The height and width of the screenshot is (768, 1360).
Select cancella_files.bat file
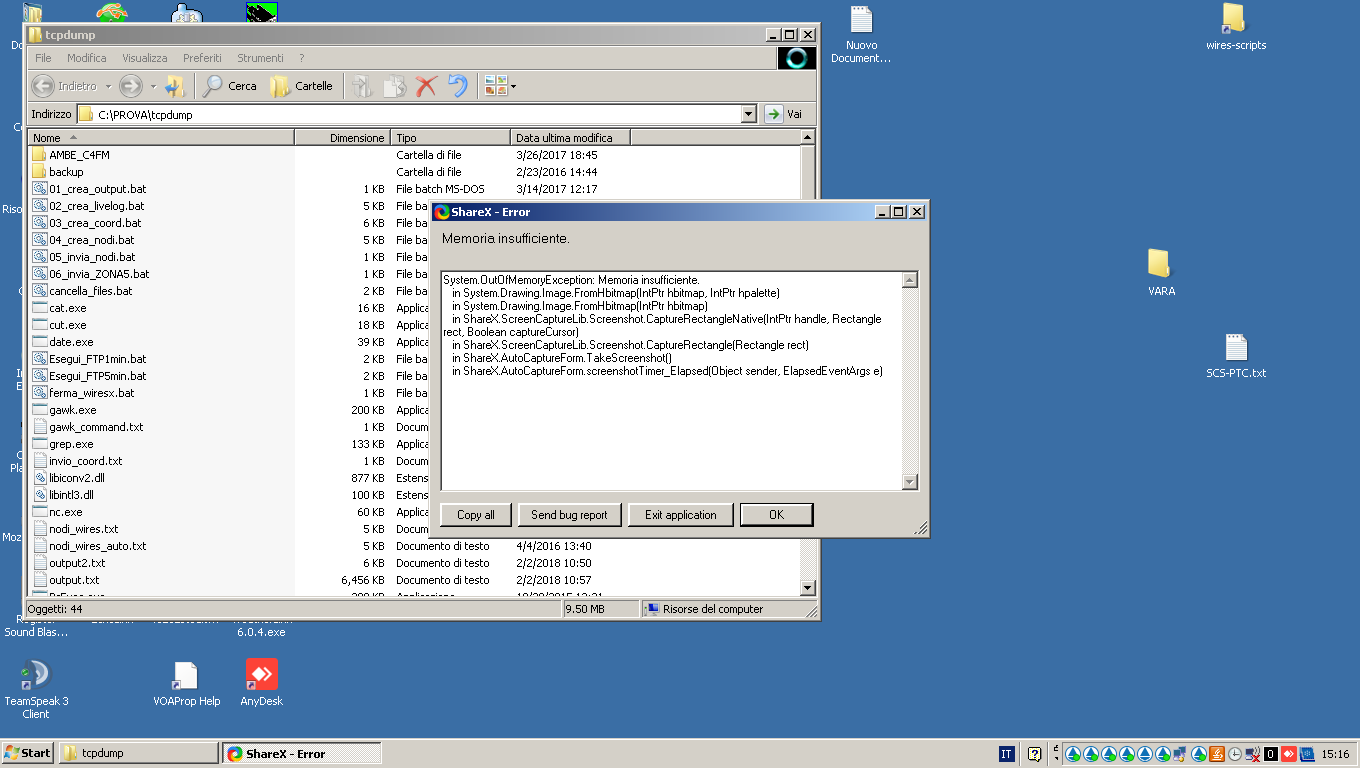click(82, 291)
